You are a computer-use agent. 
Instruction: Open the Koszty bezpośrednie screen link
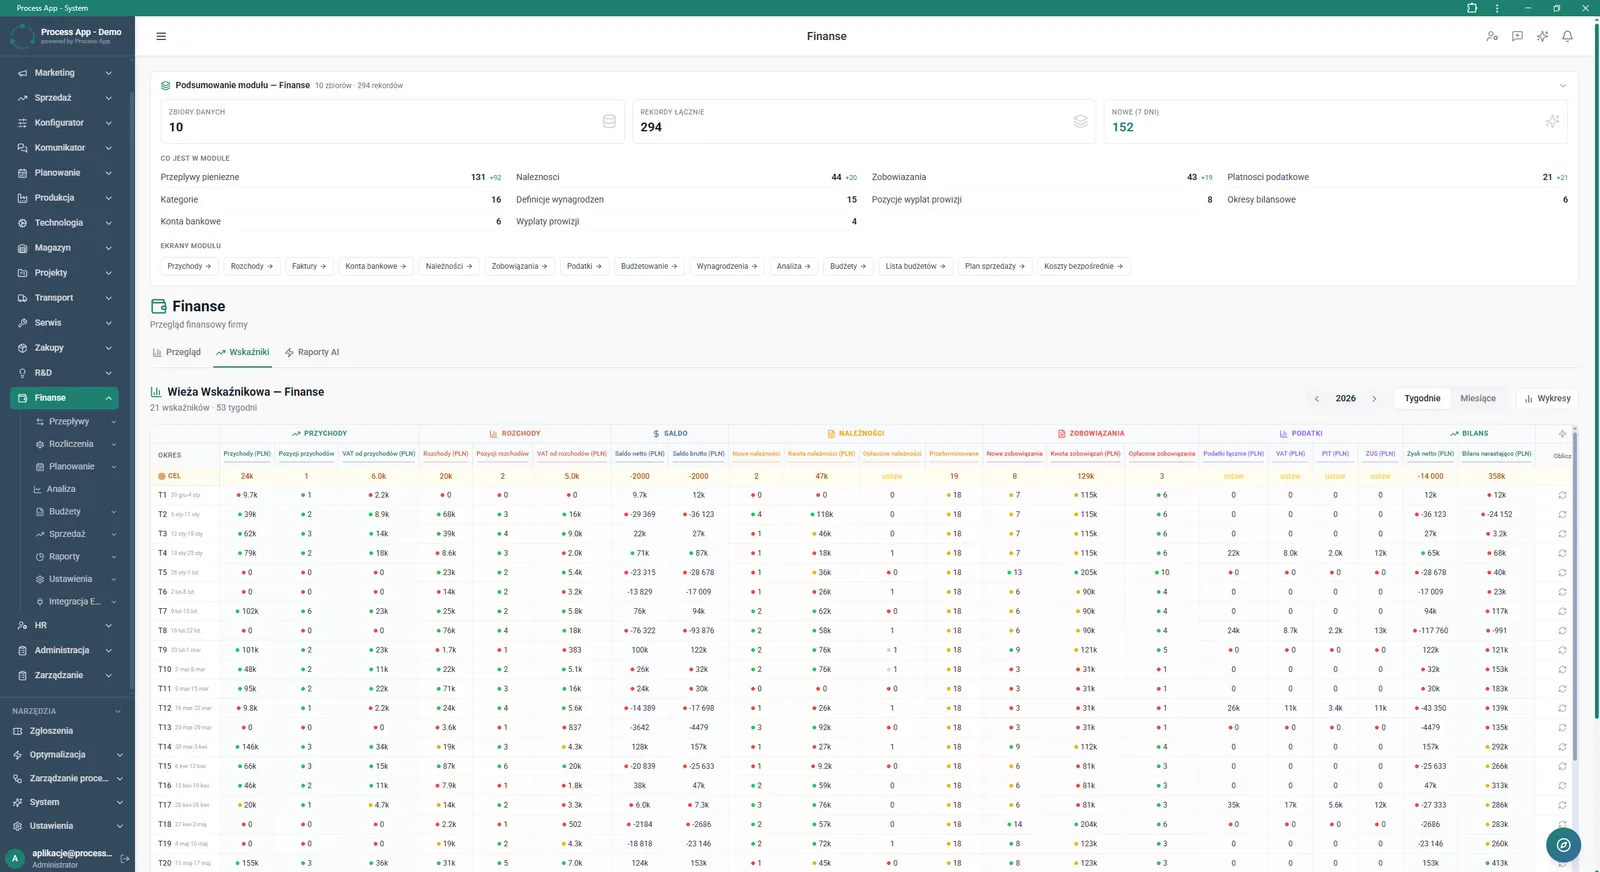[x=1084, y=266]
